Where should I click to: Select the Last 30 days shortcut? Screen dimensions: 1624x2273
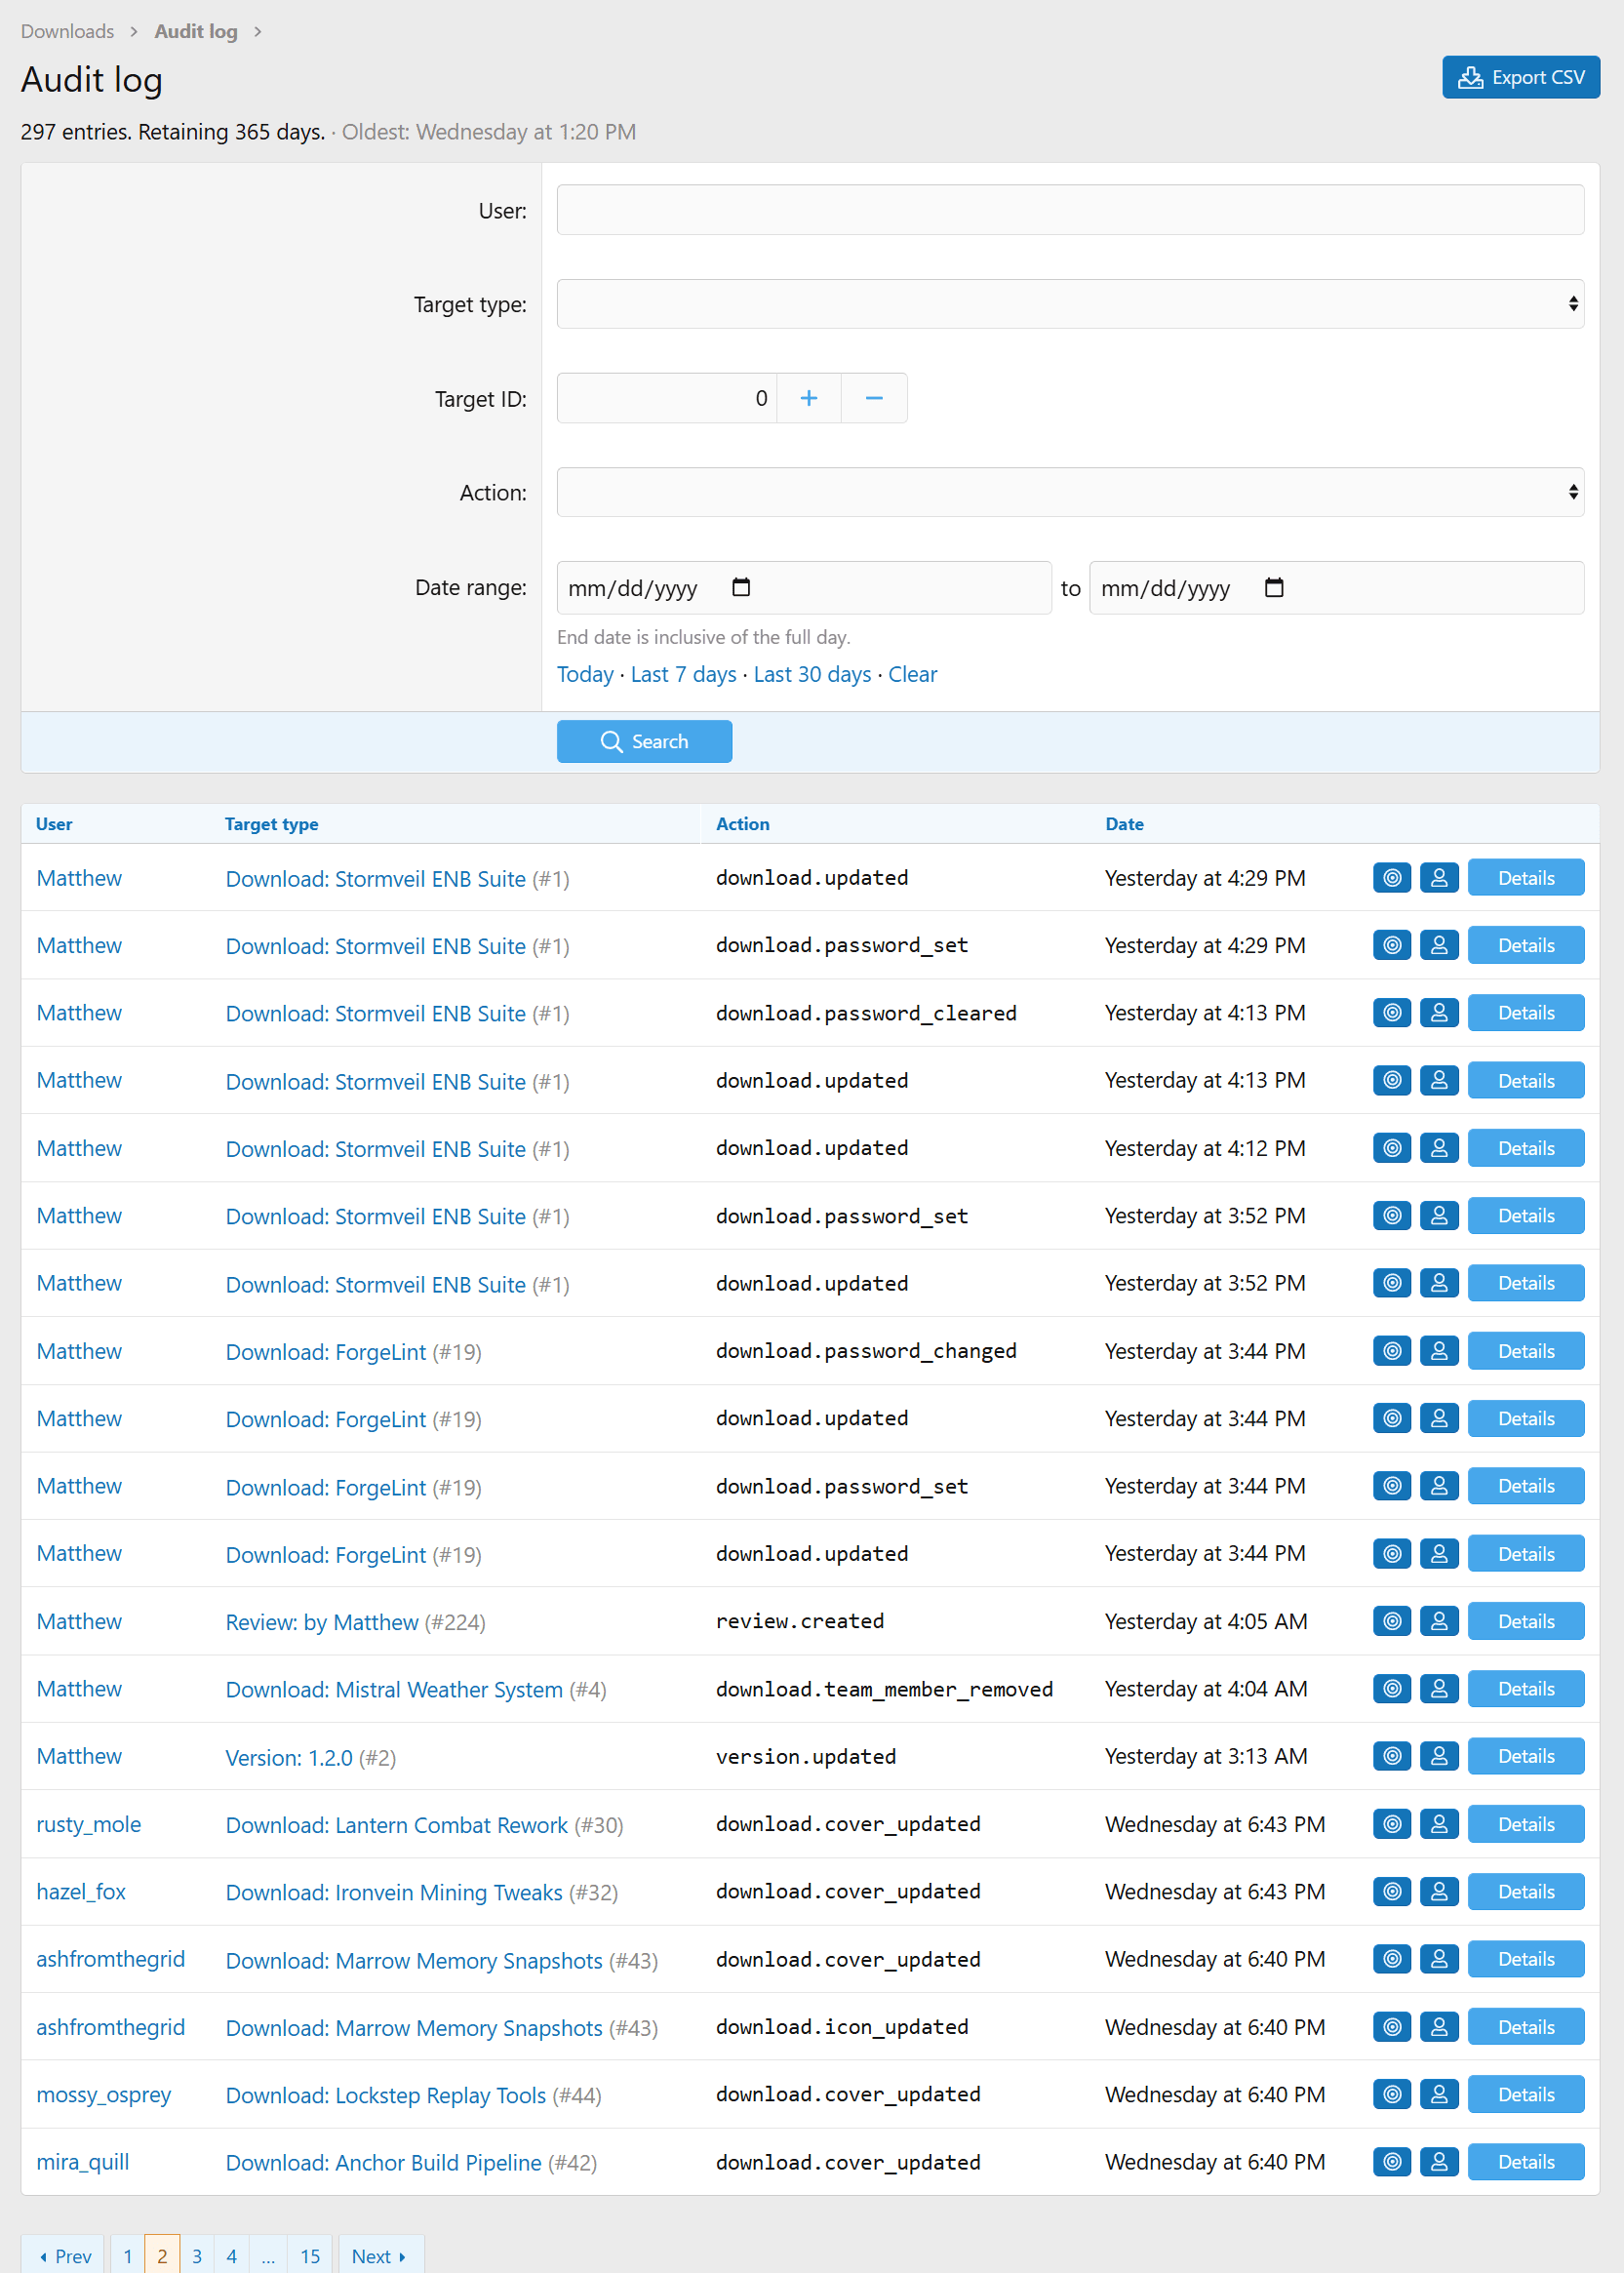(x=812, y=674)
